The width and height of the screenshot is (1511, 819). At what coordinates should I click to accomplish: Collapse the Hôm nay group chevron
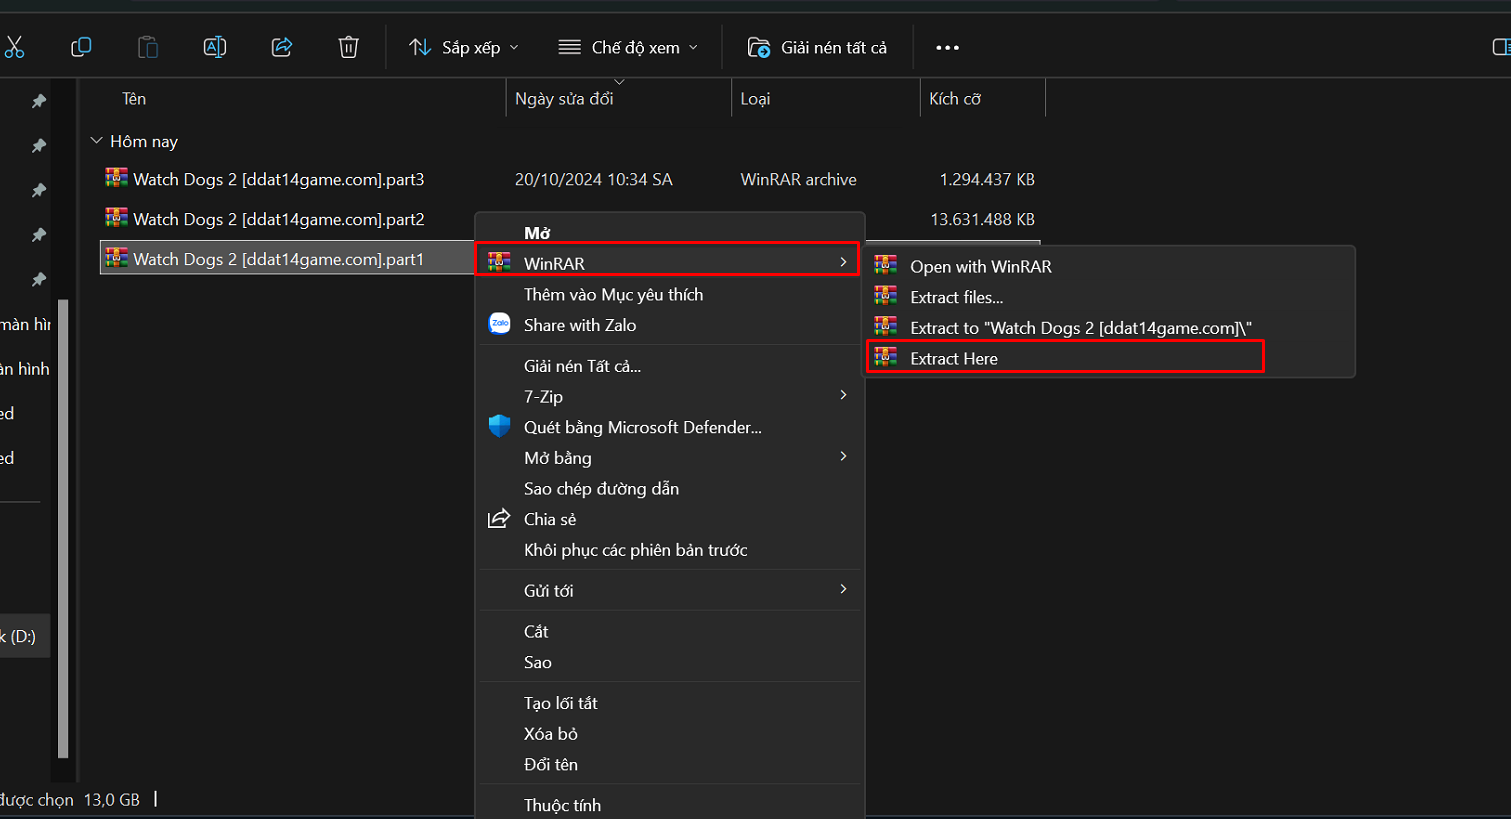(97, 141)
